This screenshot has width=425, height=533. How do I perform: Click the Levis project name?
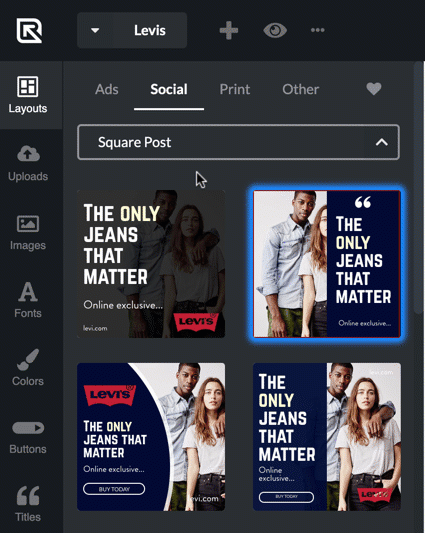(x=150, y=31)
